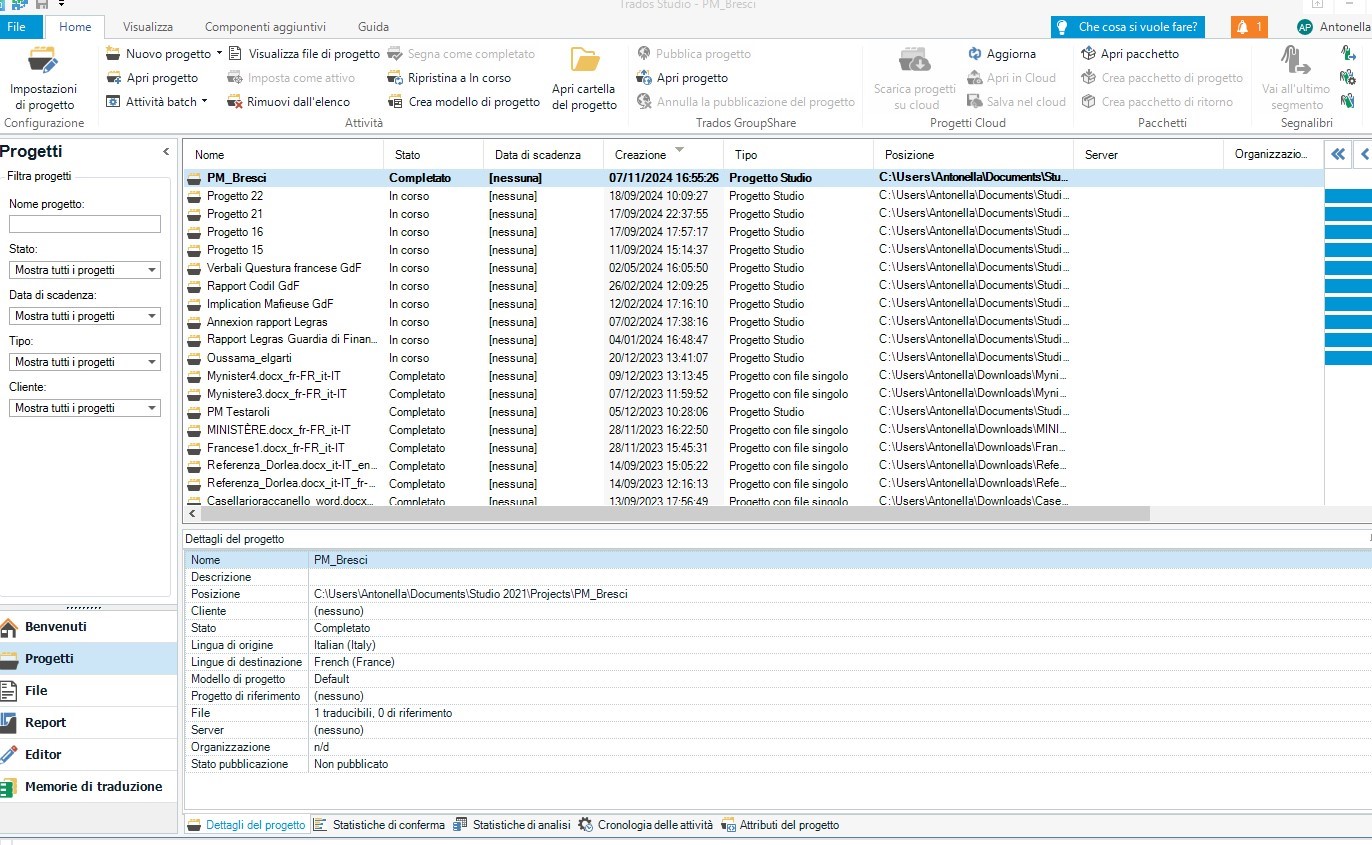Sort by Data di scadenza column
1372x845 pixels.
543,155
